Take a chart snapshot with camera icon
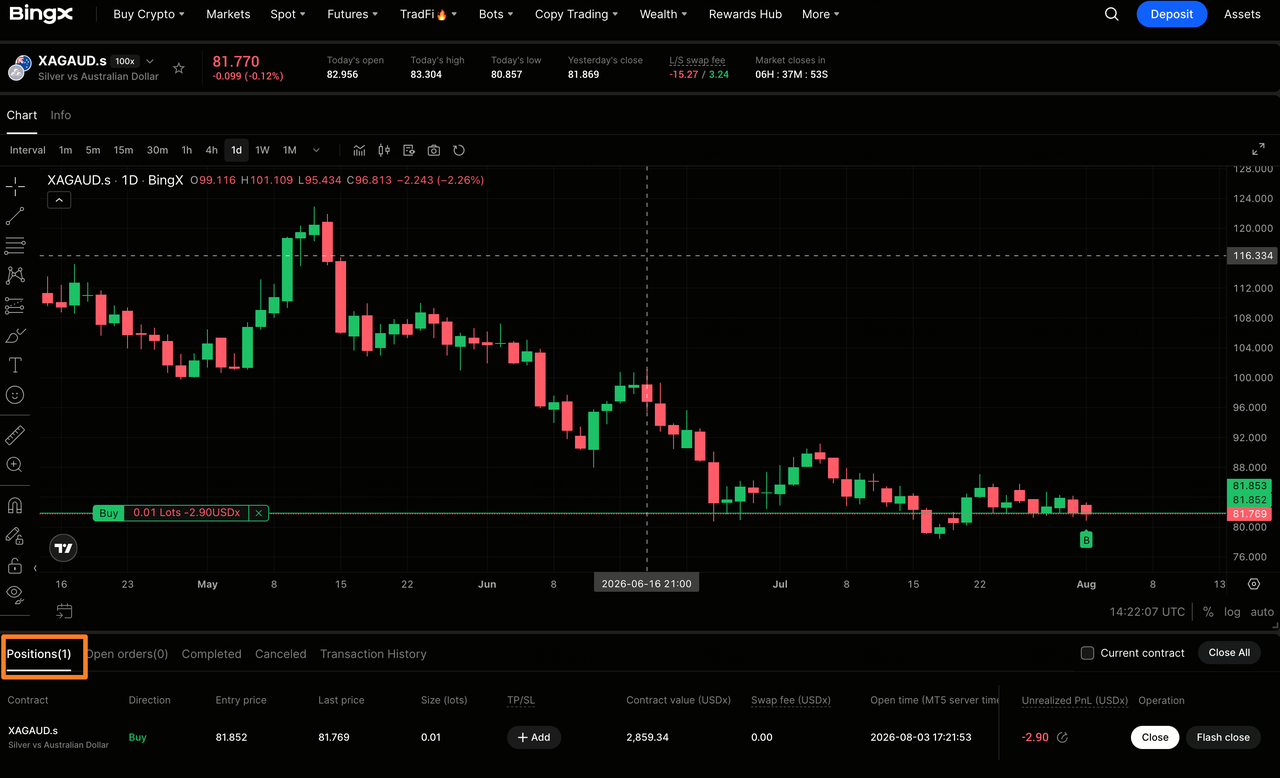 pos(433,150)
